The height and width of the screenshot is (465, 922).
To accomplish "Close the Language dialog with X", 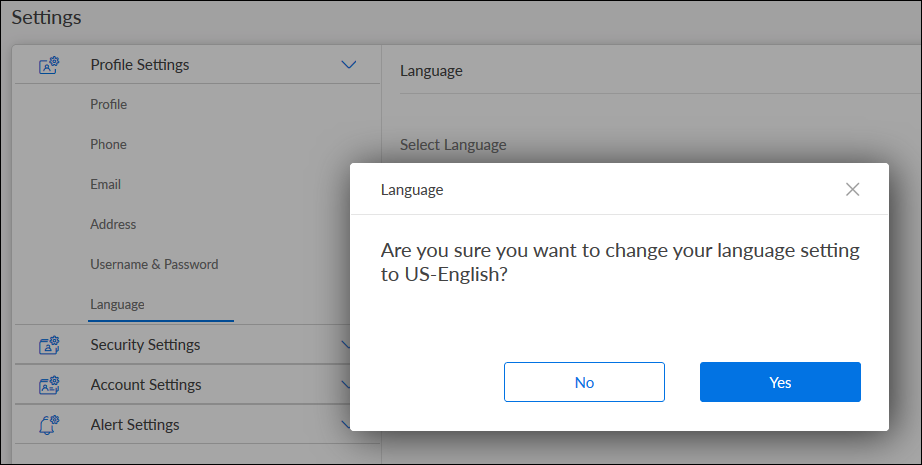I will [x=852, y=189].
